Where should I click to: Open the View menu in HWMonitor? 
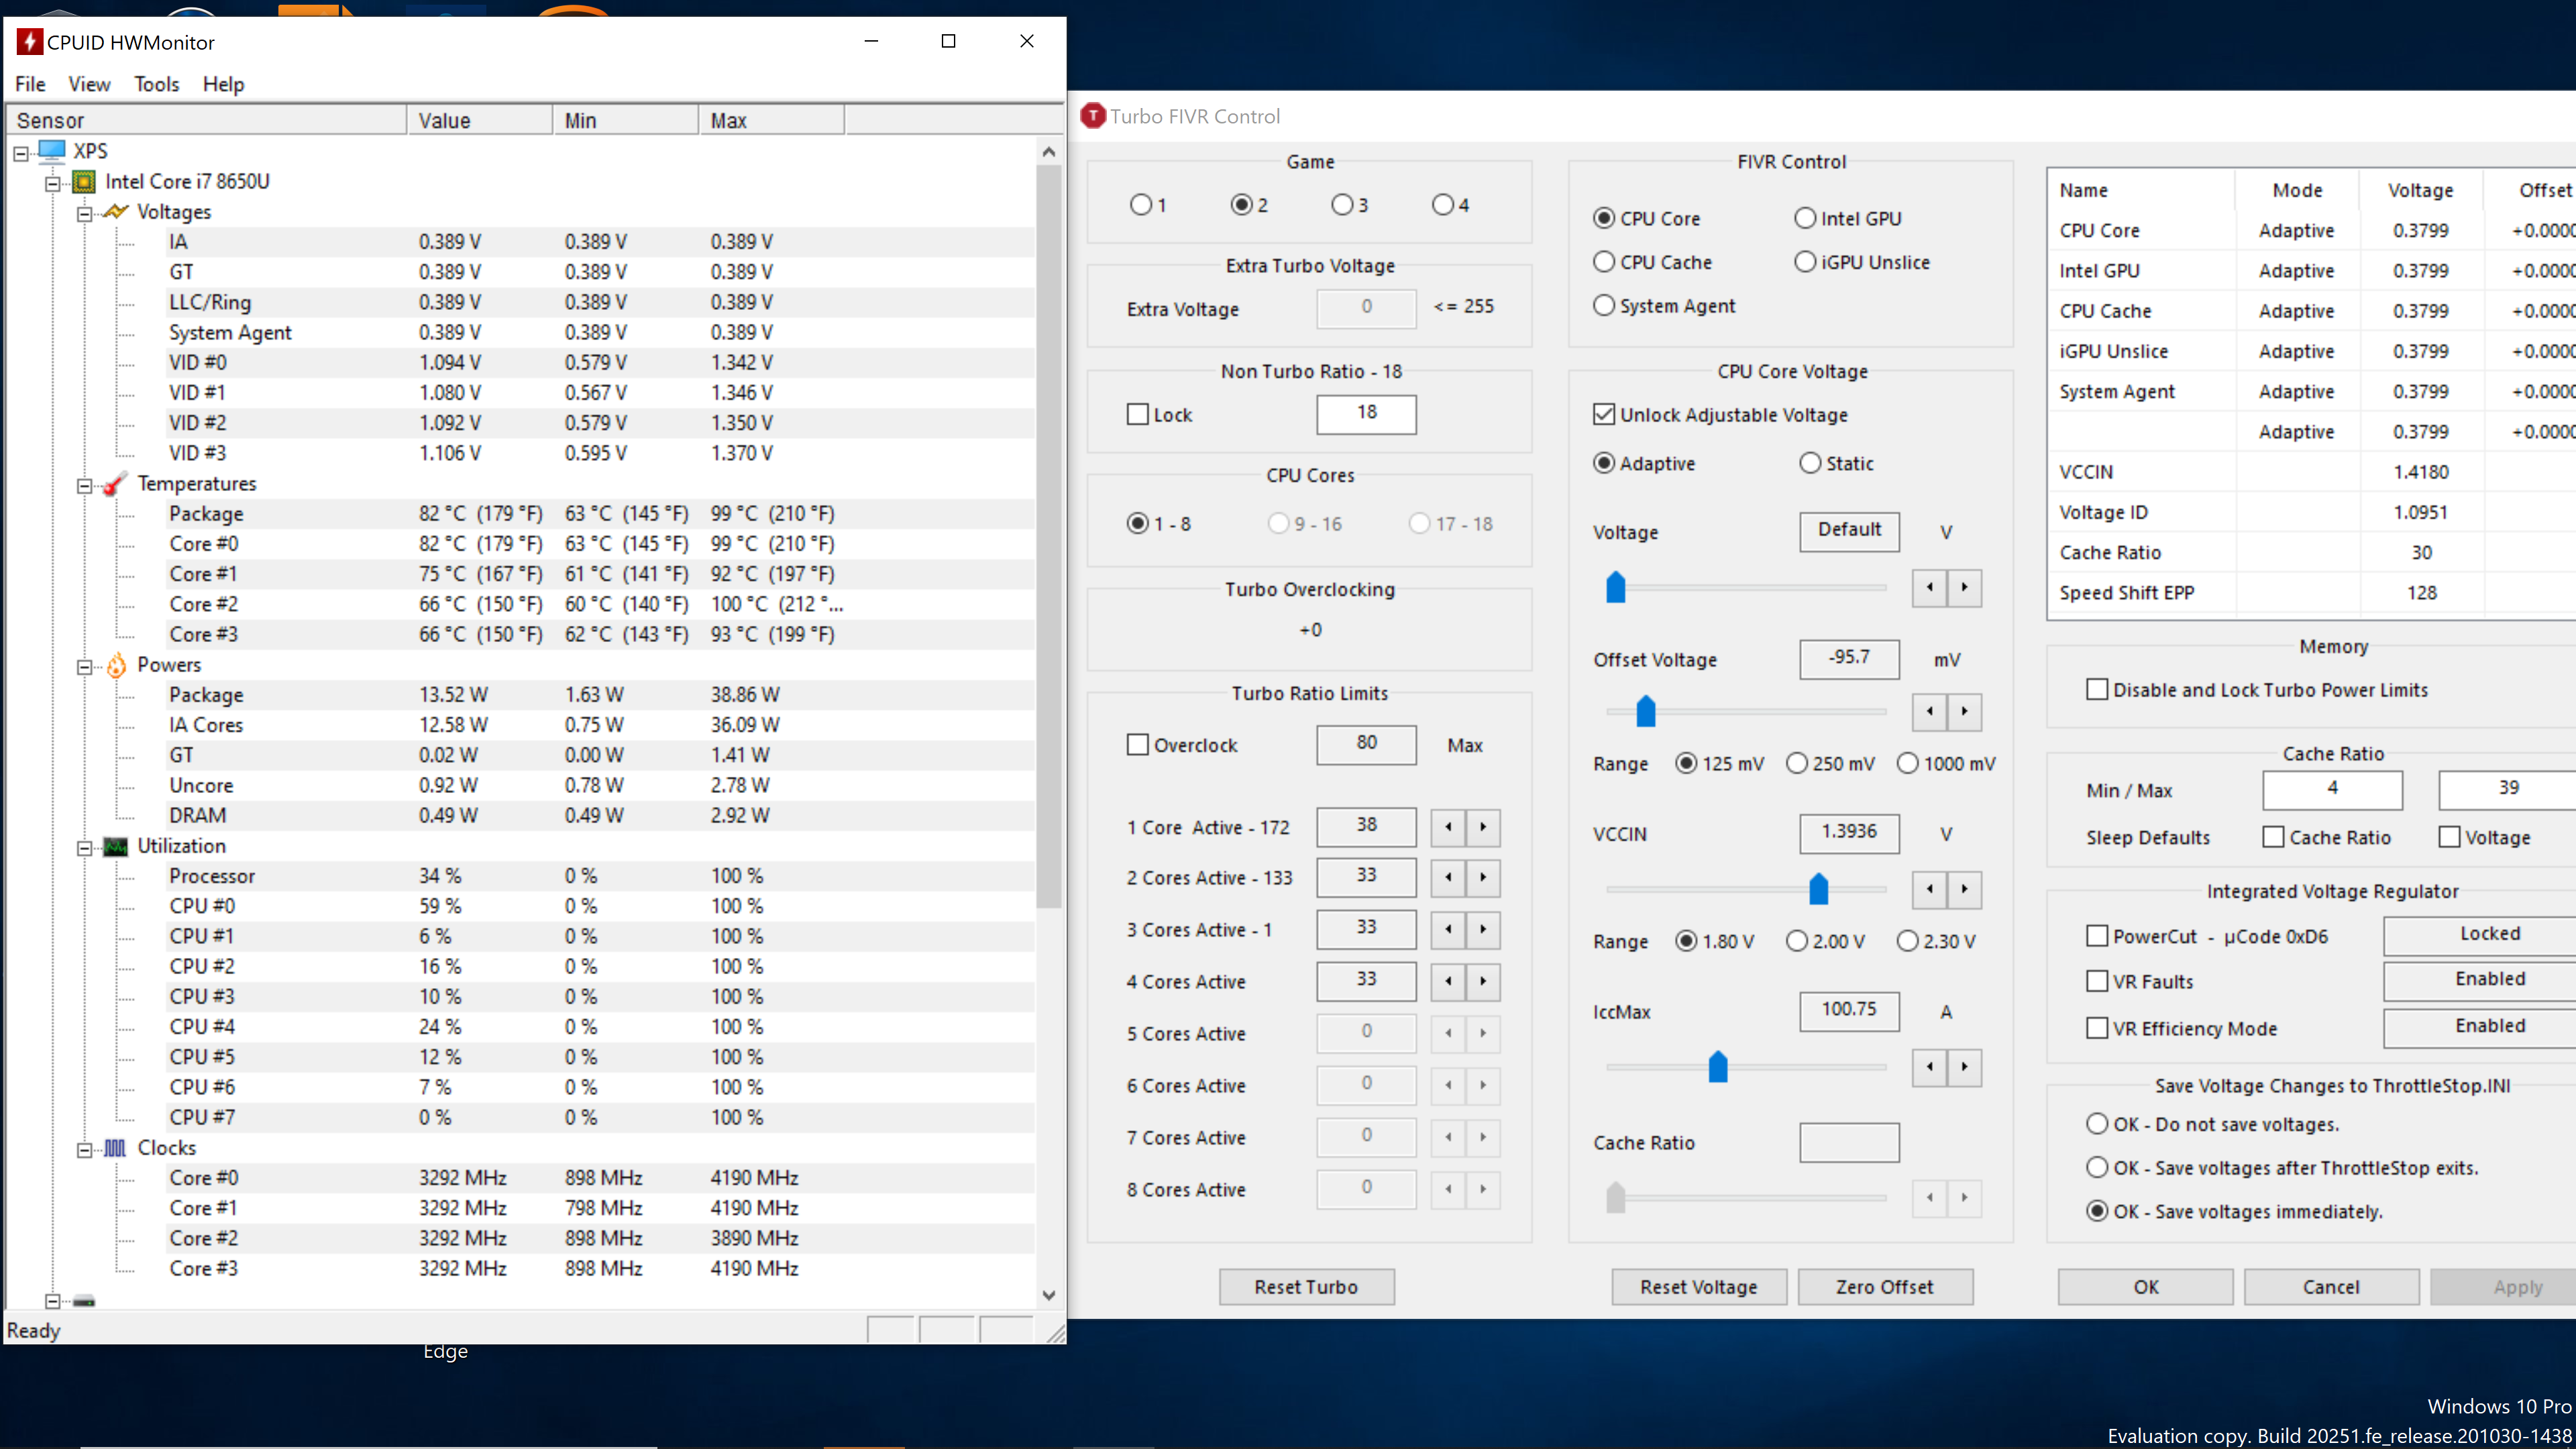[89, 84]
